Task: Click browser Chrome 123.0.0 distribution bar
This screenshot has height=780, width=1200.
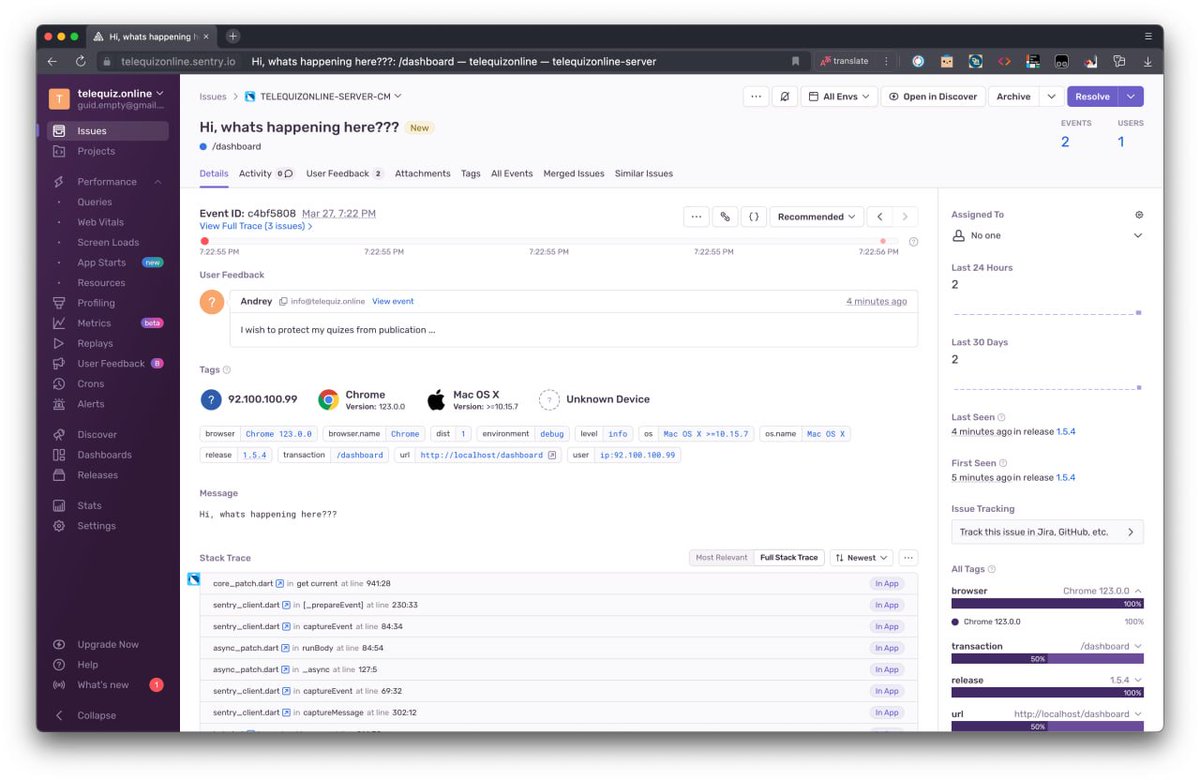Action: [x=1047, y=604]
